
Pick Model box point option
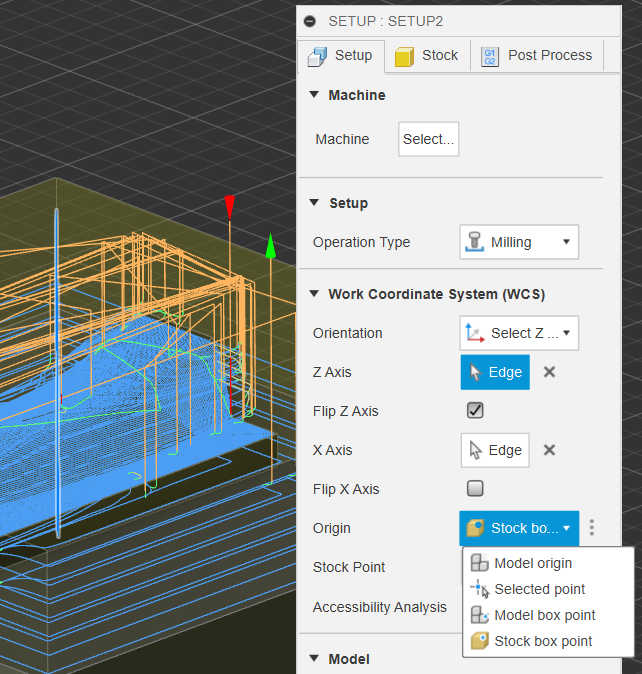(x=543, y=615)
